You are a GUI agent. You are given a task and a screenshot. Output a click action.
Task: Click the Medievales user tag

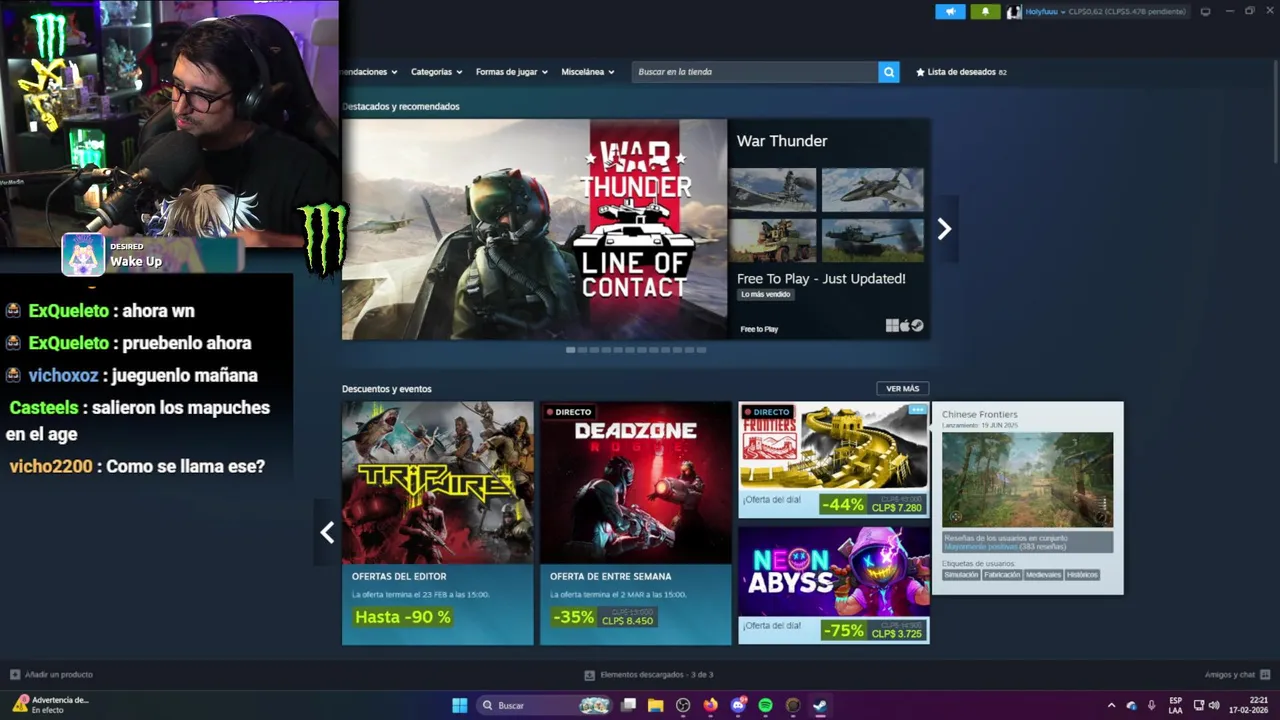[x=1043, y=575]
